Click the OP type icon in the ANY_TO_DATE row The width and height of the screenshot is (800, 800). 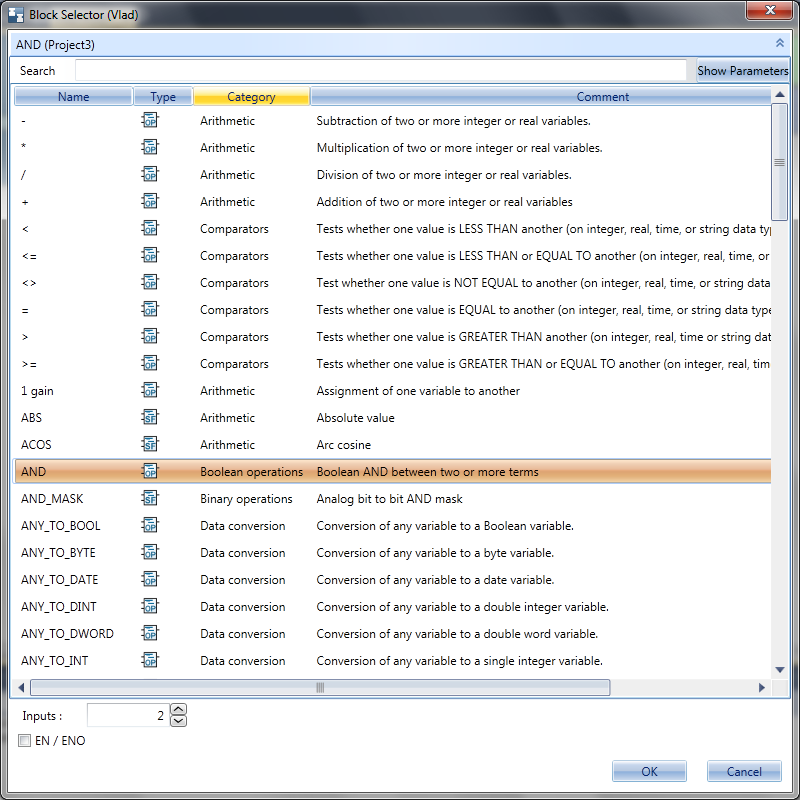[150, 580]
